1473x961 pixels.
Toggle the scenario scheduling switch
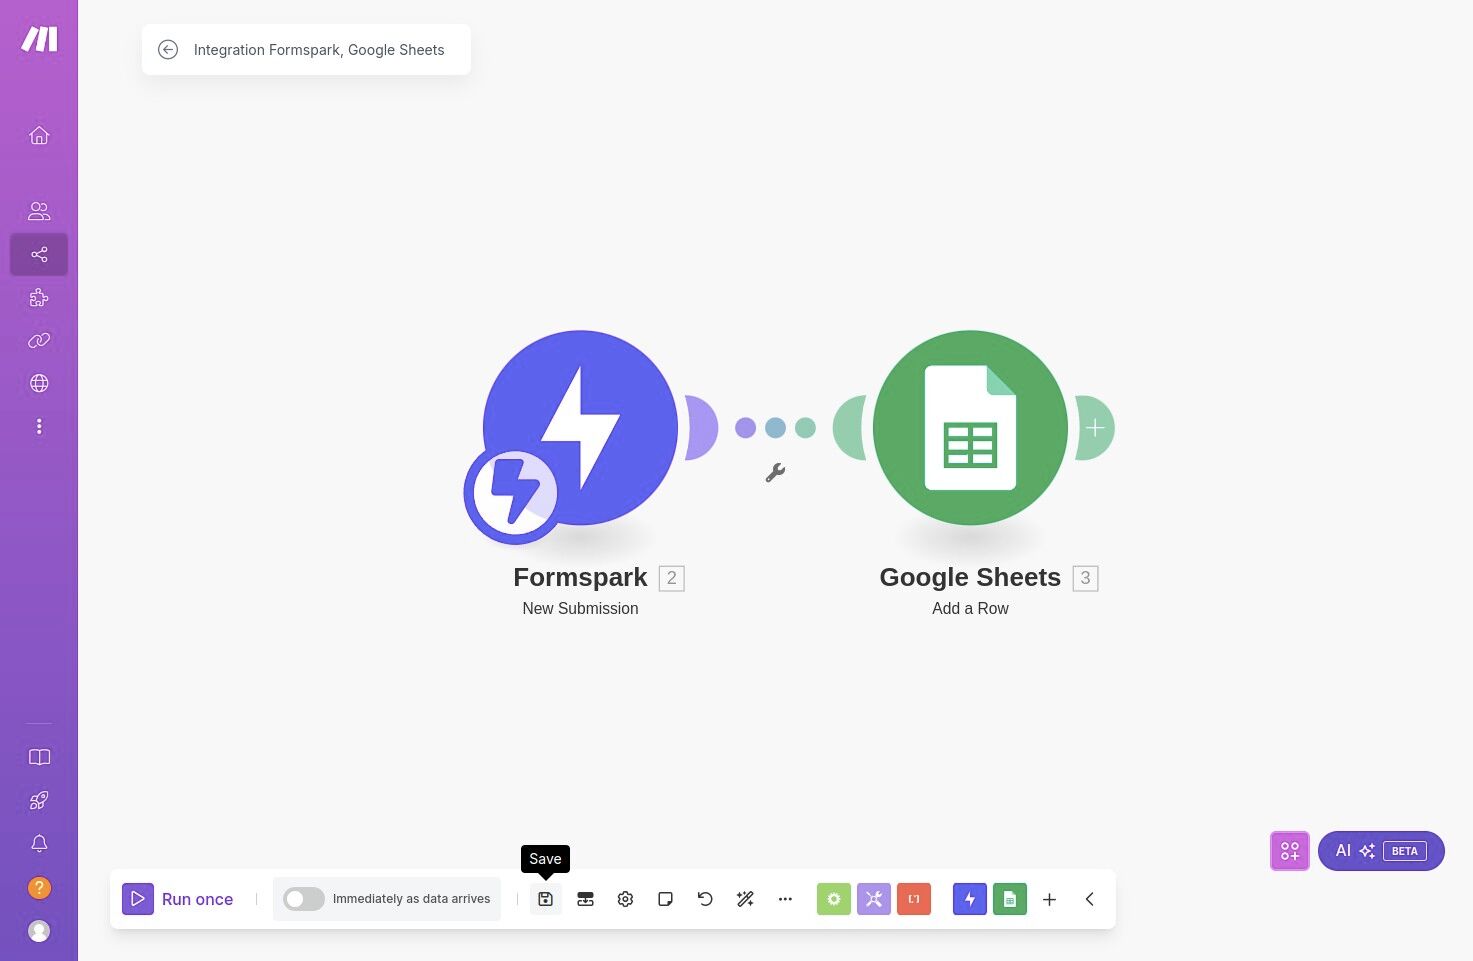click(x=304, y=899)
